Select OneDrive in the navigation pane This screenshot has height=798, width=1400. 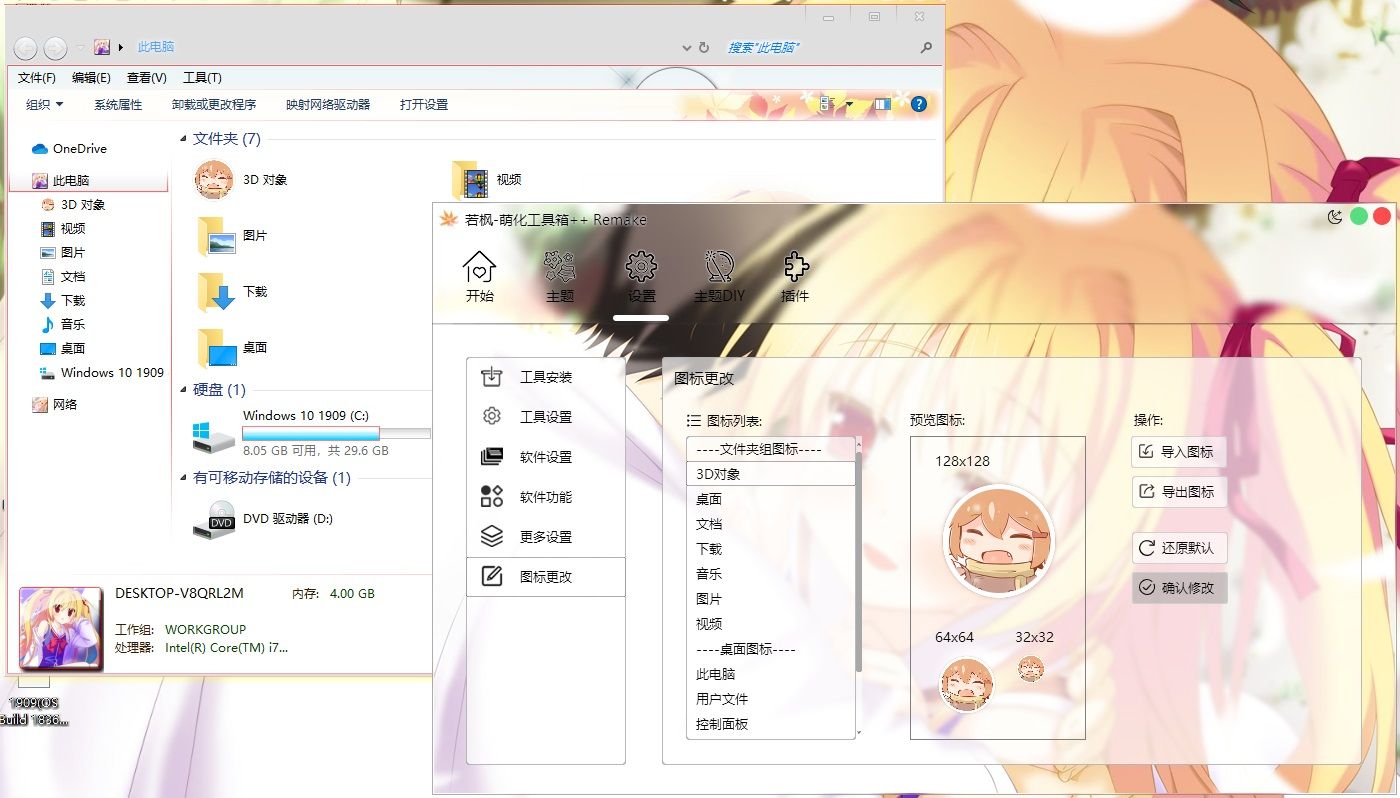69,149
